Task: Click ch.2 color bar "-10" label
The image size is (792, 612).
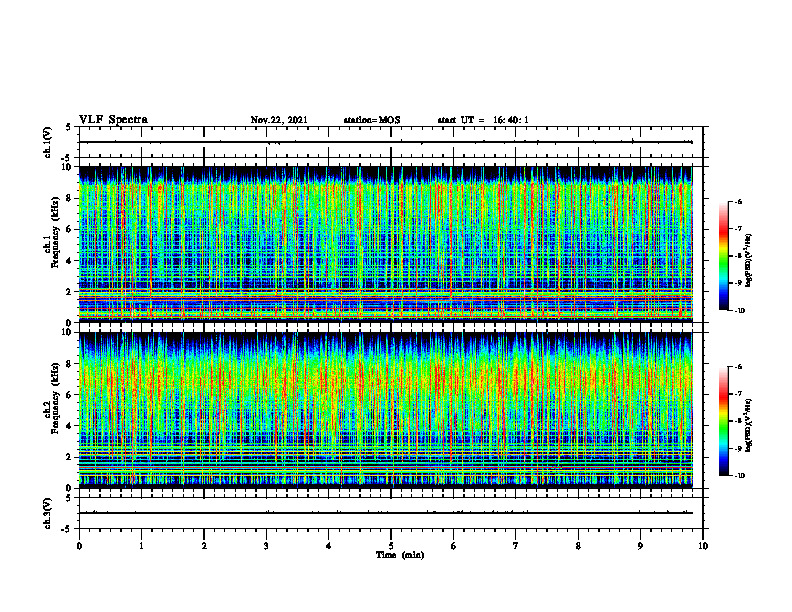Action: pos(739,476)
